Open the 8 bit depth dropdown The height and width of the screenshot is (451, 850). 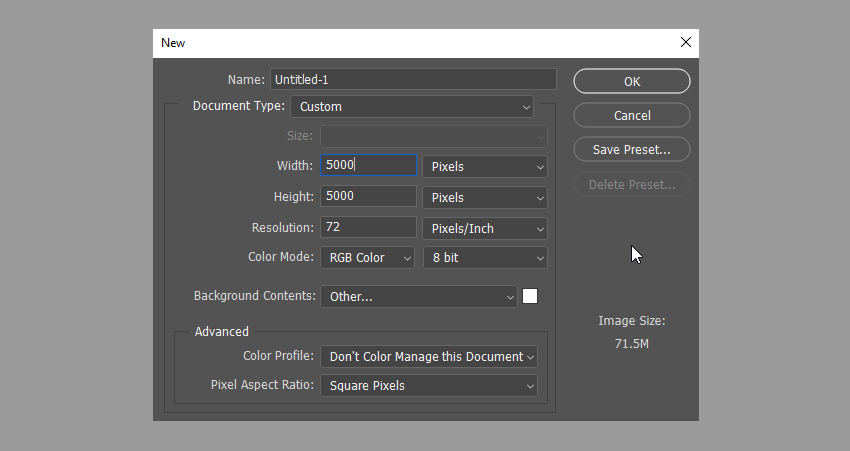[x=485, y=258]
